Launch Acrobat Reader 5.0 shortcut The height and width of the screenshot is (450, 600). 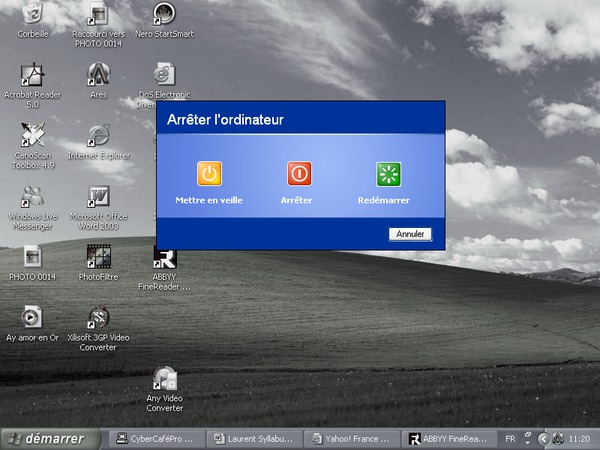33,76
